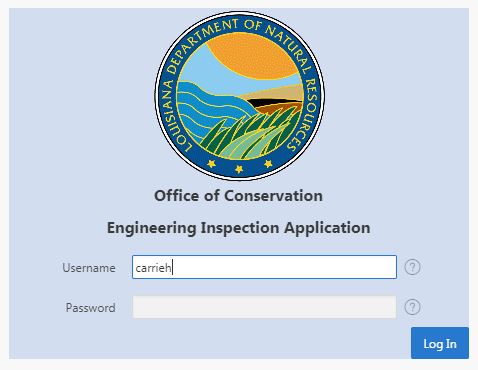Focus the empty Password input field
Screen dimensions: 478x370
[264, 307]
